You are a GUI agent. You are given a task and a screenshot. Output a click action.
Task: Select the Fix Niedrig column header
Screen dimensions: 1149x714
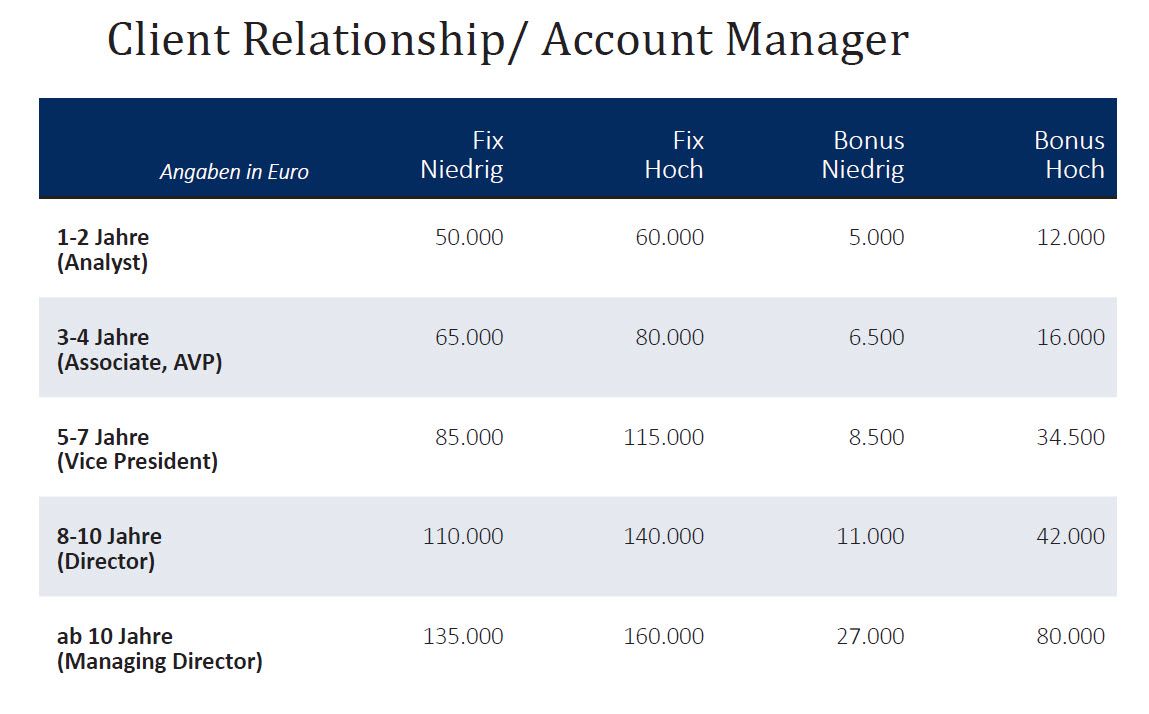(462, 155)
